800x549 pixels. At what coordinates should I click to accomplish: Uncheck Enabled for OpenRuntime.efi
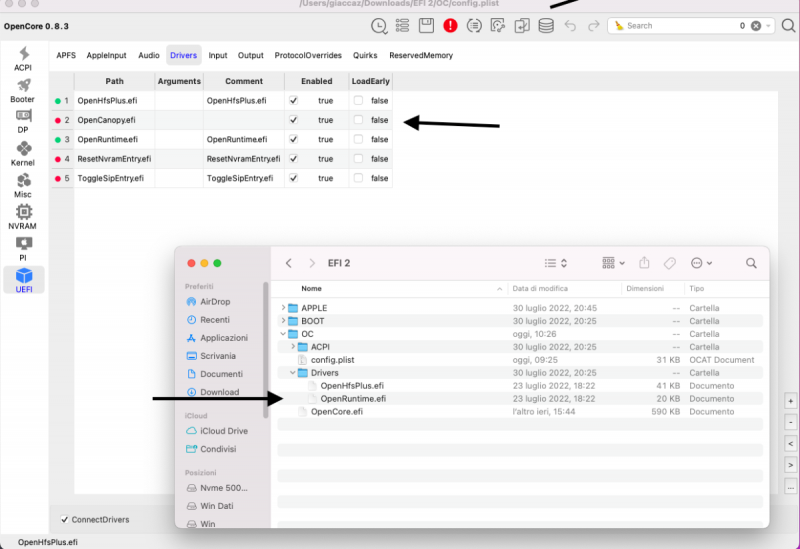click(293, 139)
